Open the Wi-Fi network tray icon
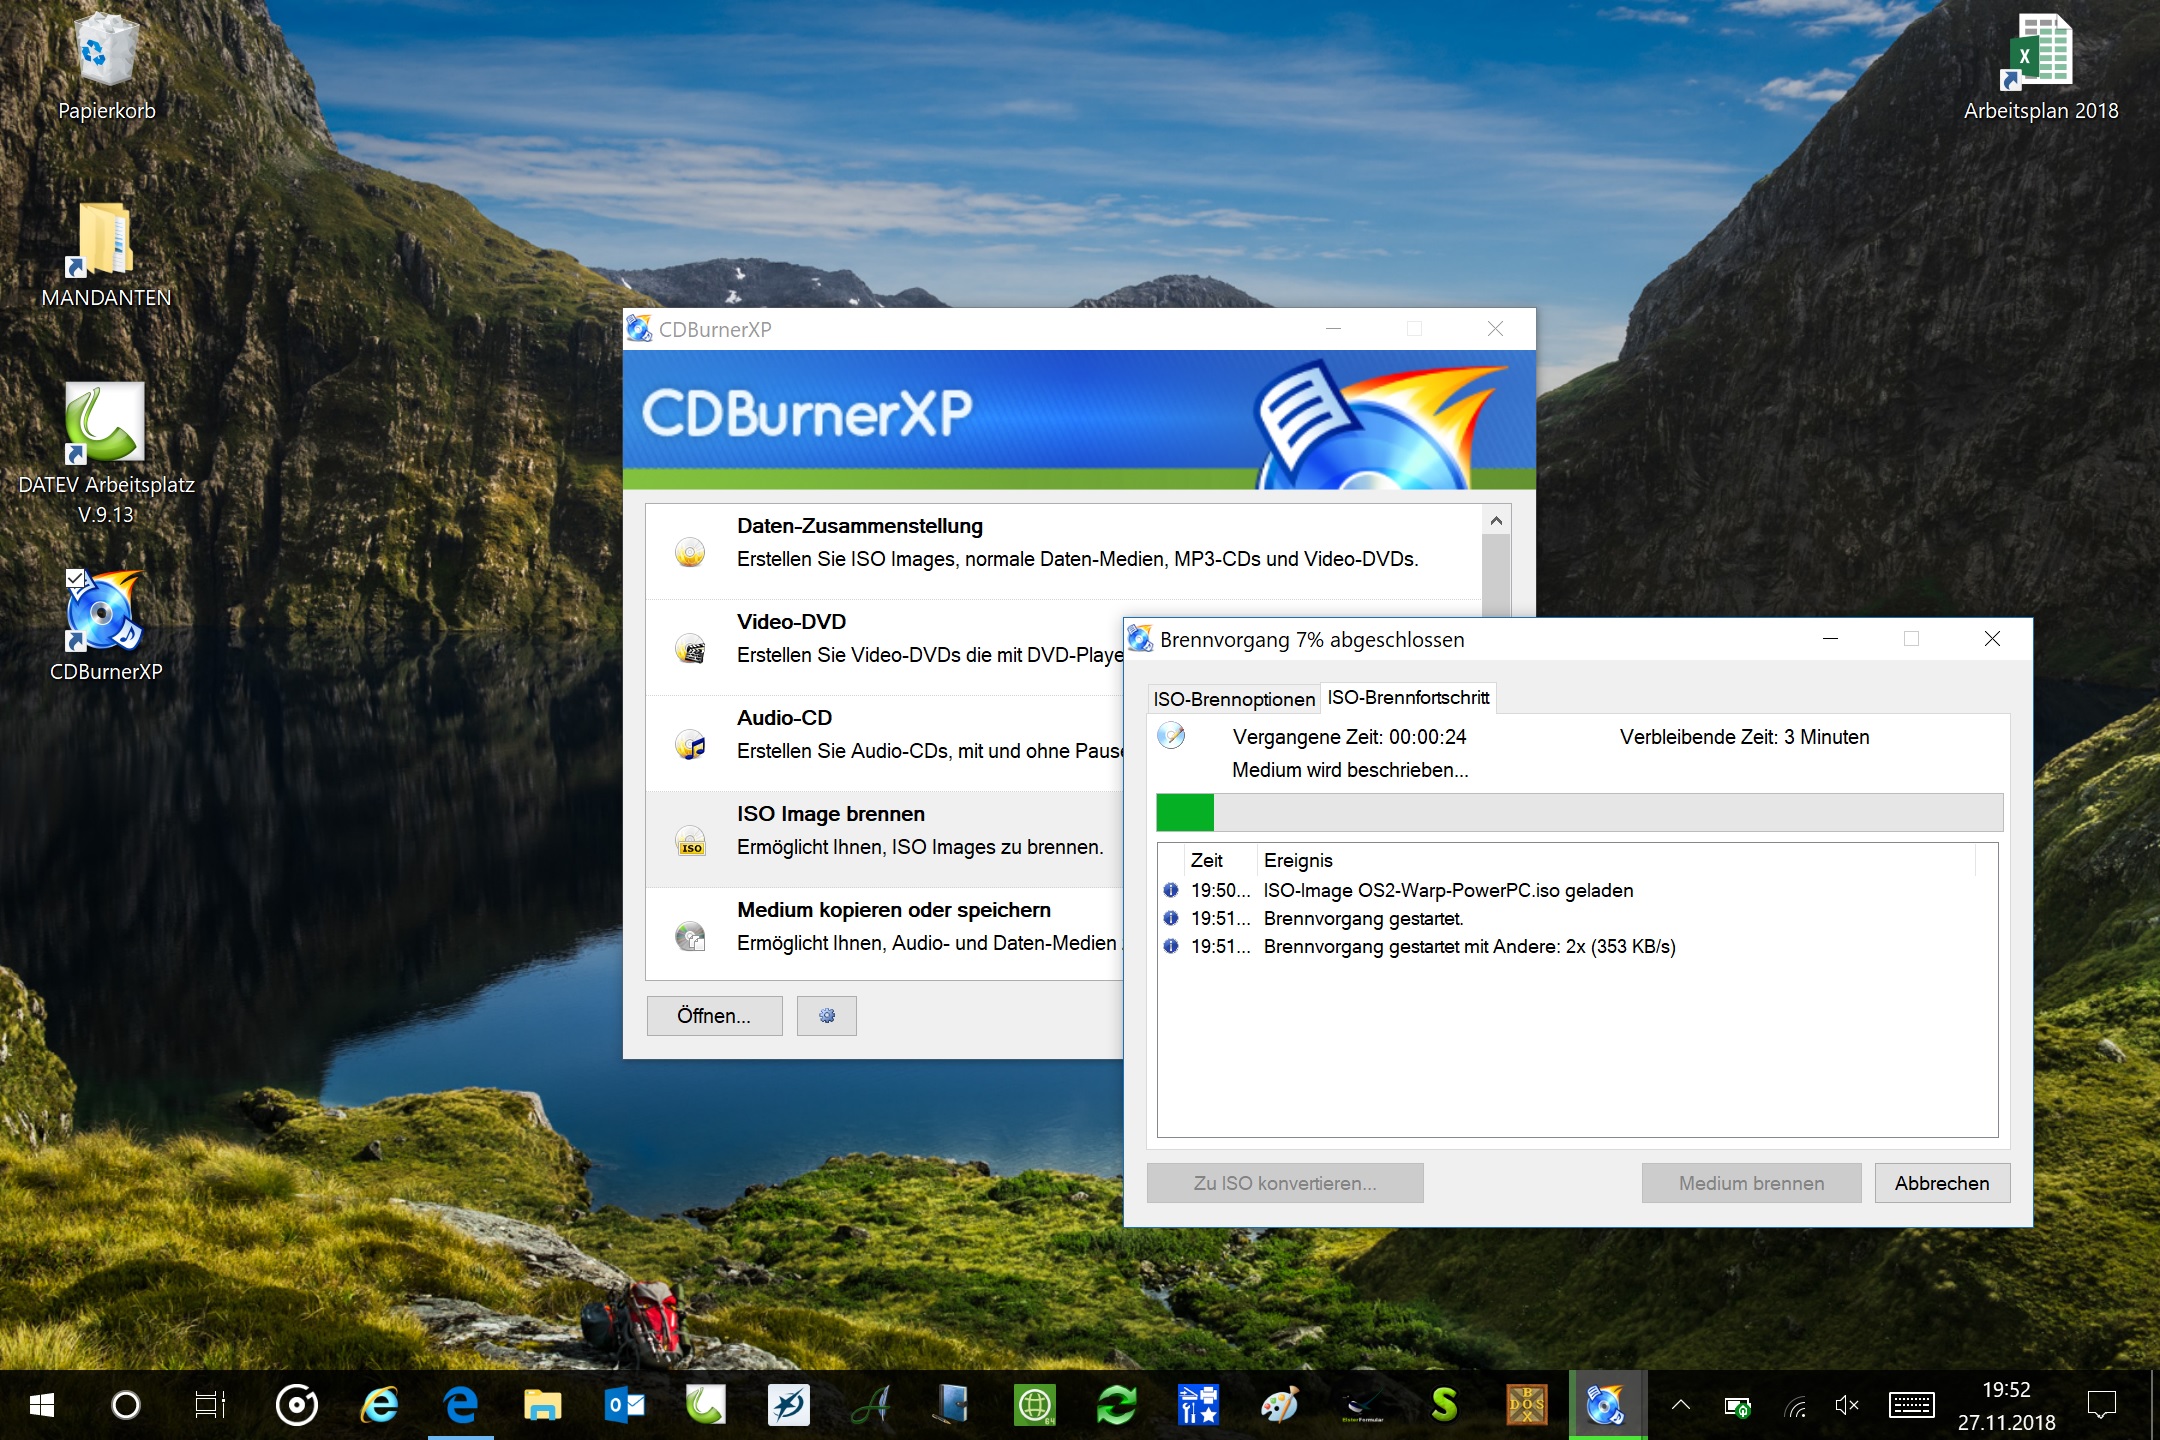 click(1796, 1406)
